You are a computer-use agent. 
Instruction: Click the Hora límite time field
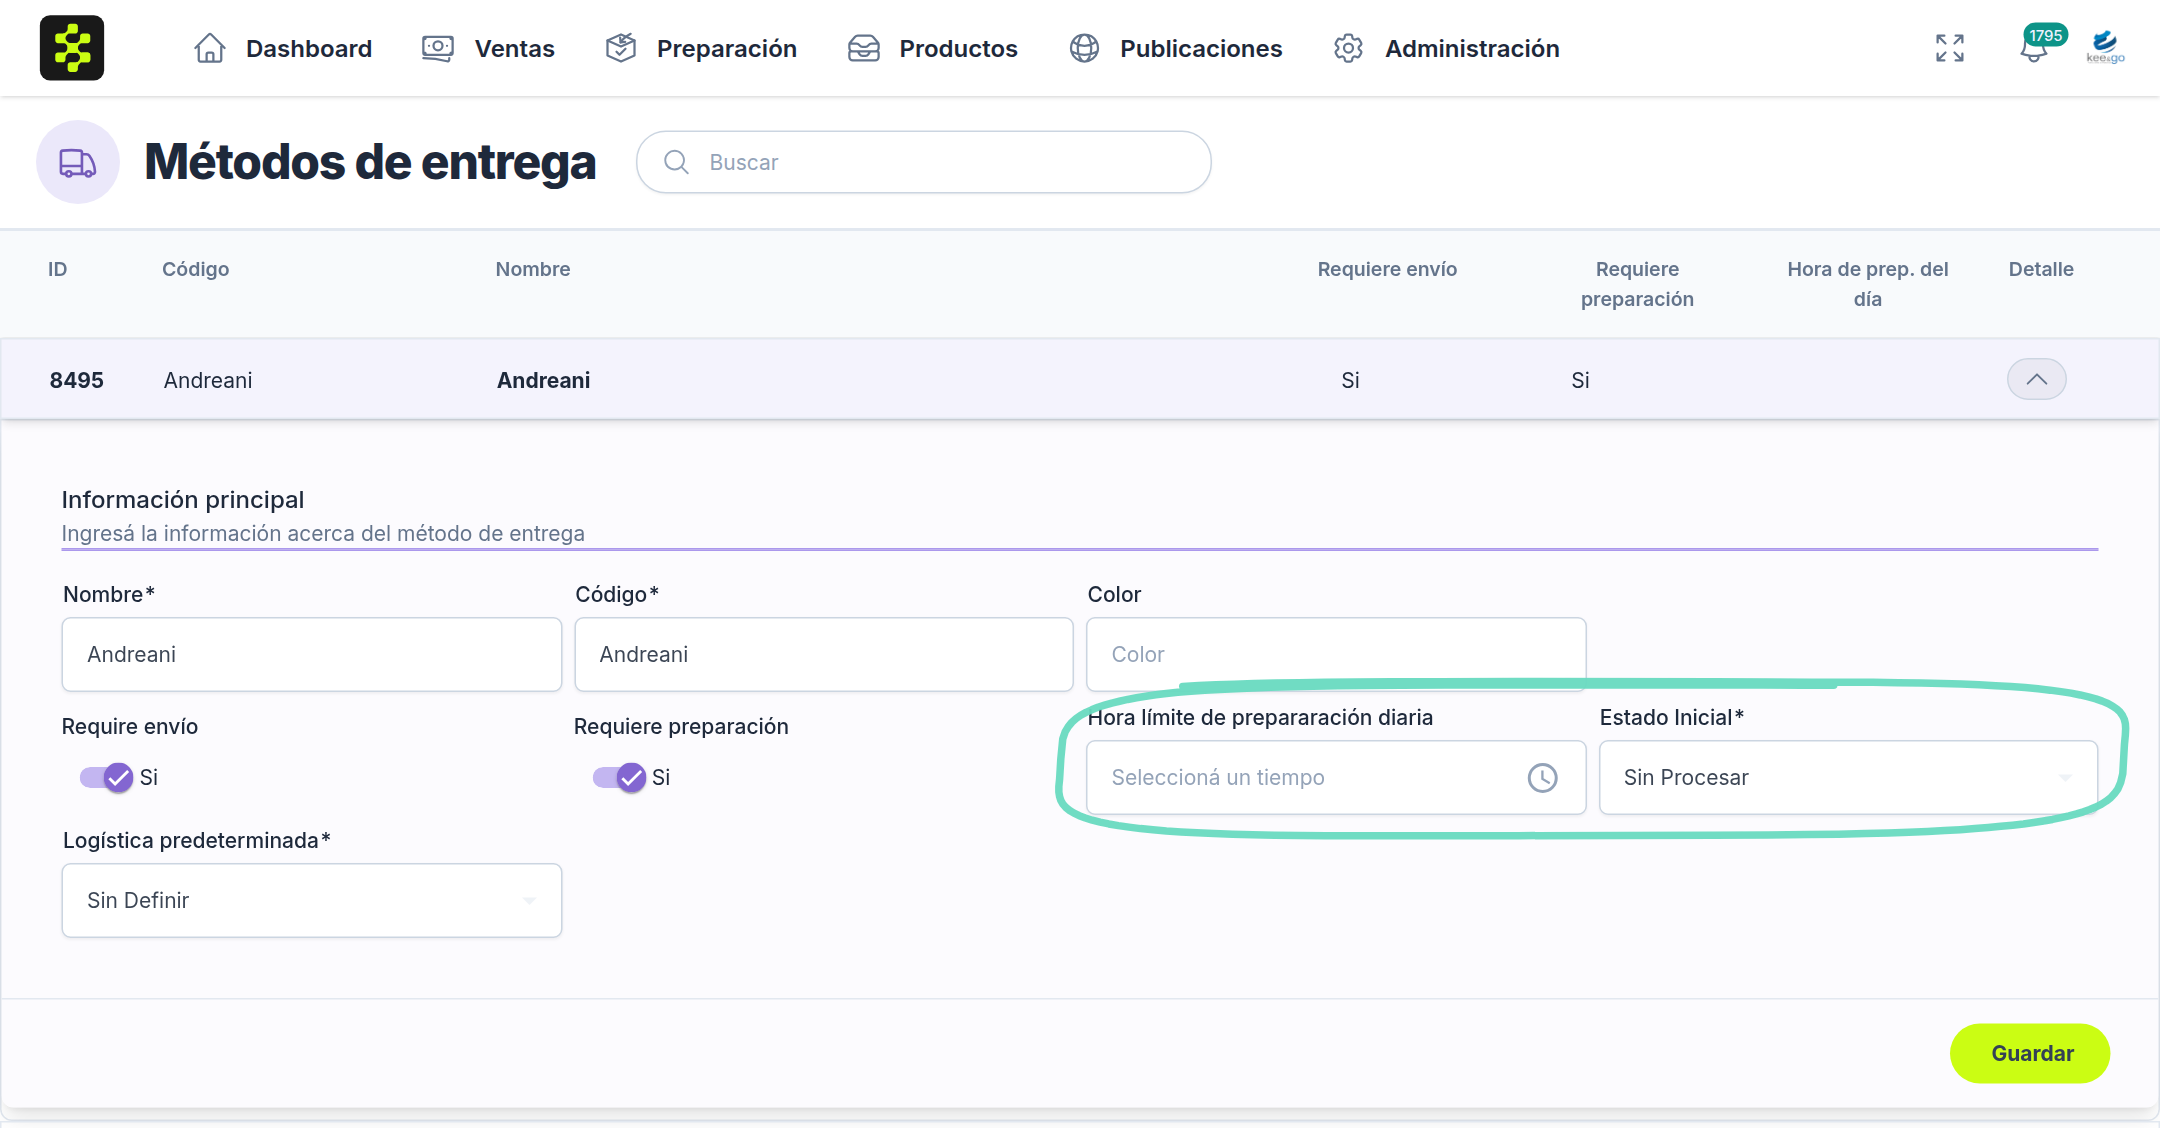tap(1336, 777)
